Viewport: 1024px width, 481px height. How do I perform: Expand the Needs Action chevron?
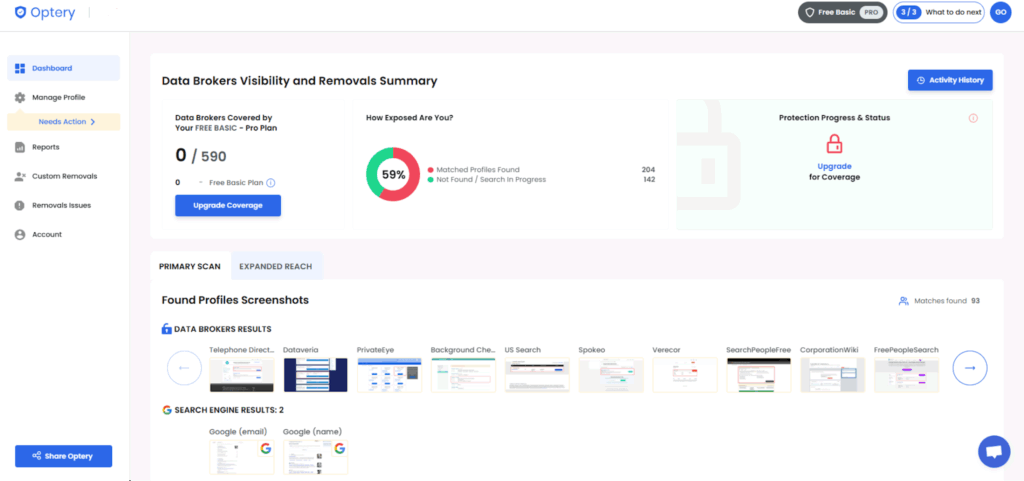tap(93, 122)
